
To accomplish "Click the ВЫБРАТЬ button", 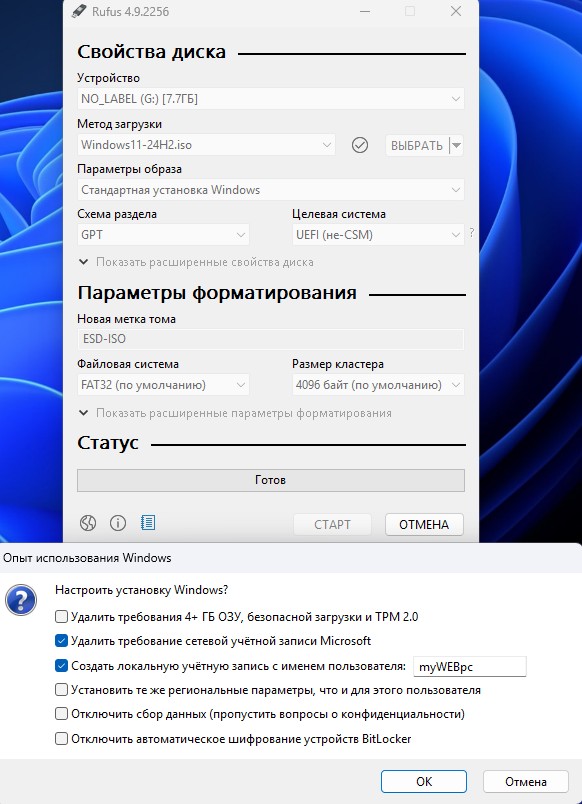I will point(417,146).
